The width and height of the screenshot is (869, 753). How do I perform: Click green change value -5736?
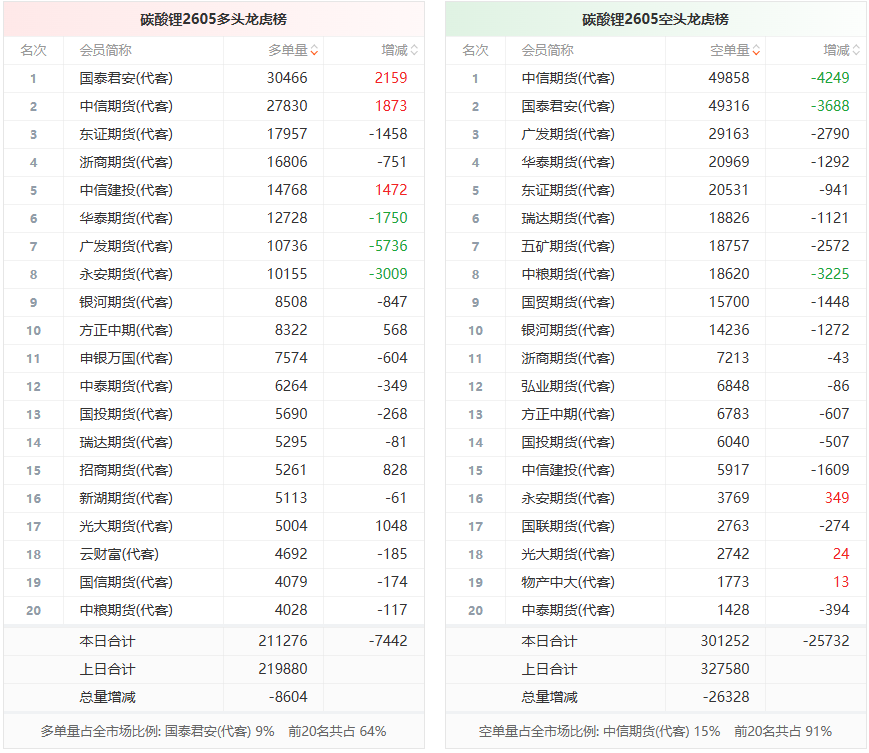[x=388, y=246]
